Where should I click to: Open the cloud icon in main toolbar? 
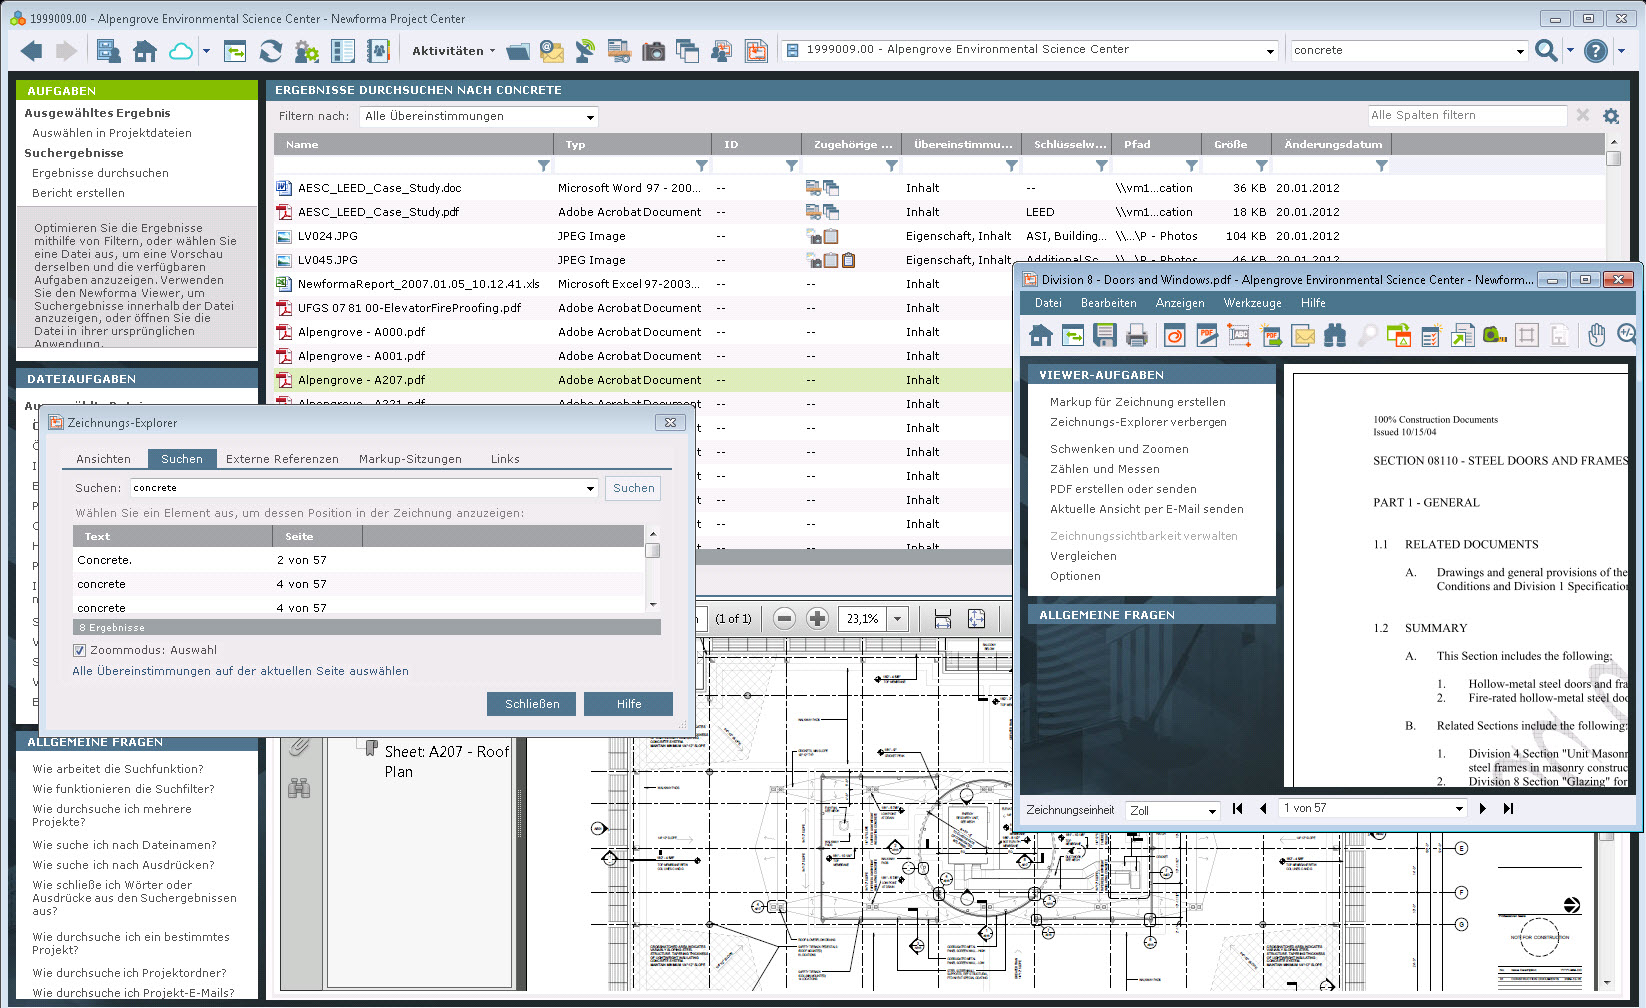tap(181, 51)
